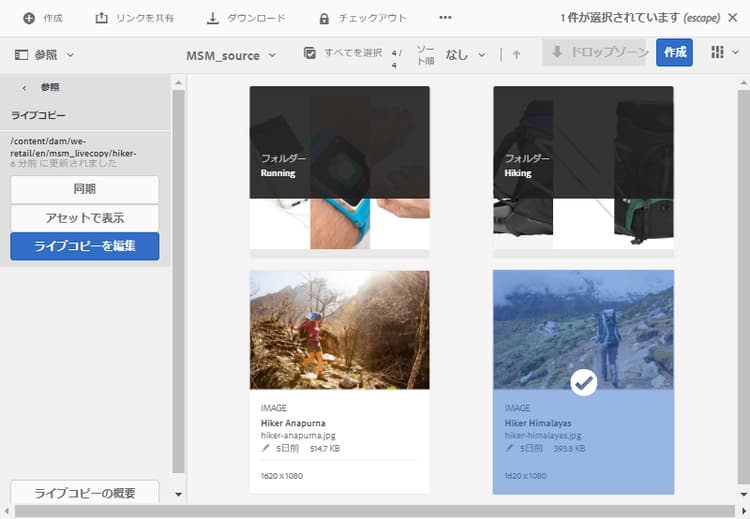Viewport: 750px width, 519px height.
Task: Click the pencil icon on Hiker Anapurna
Action: coord(265,448)
